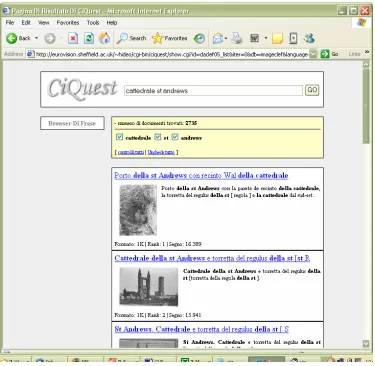Screen dimensions: 375x366
Task: Click the vertical scrollbar thumb
Action: click(366, 106)
